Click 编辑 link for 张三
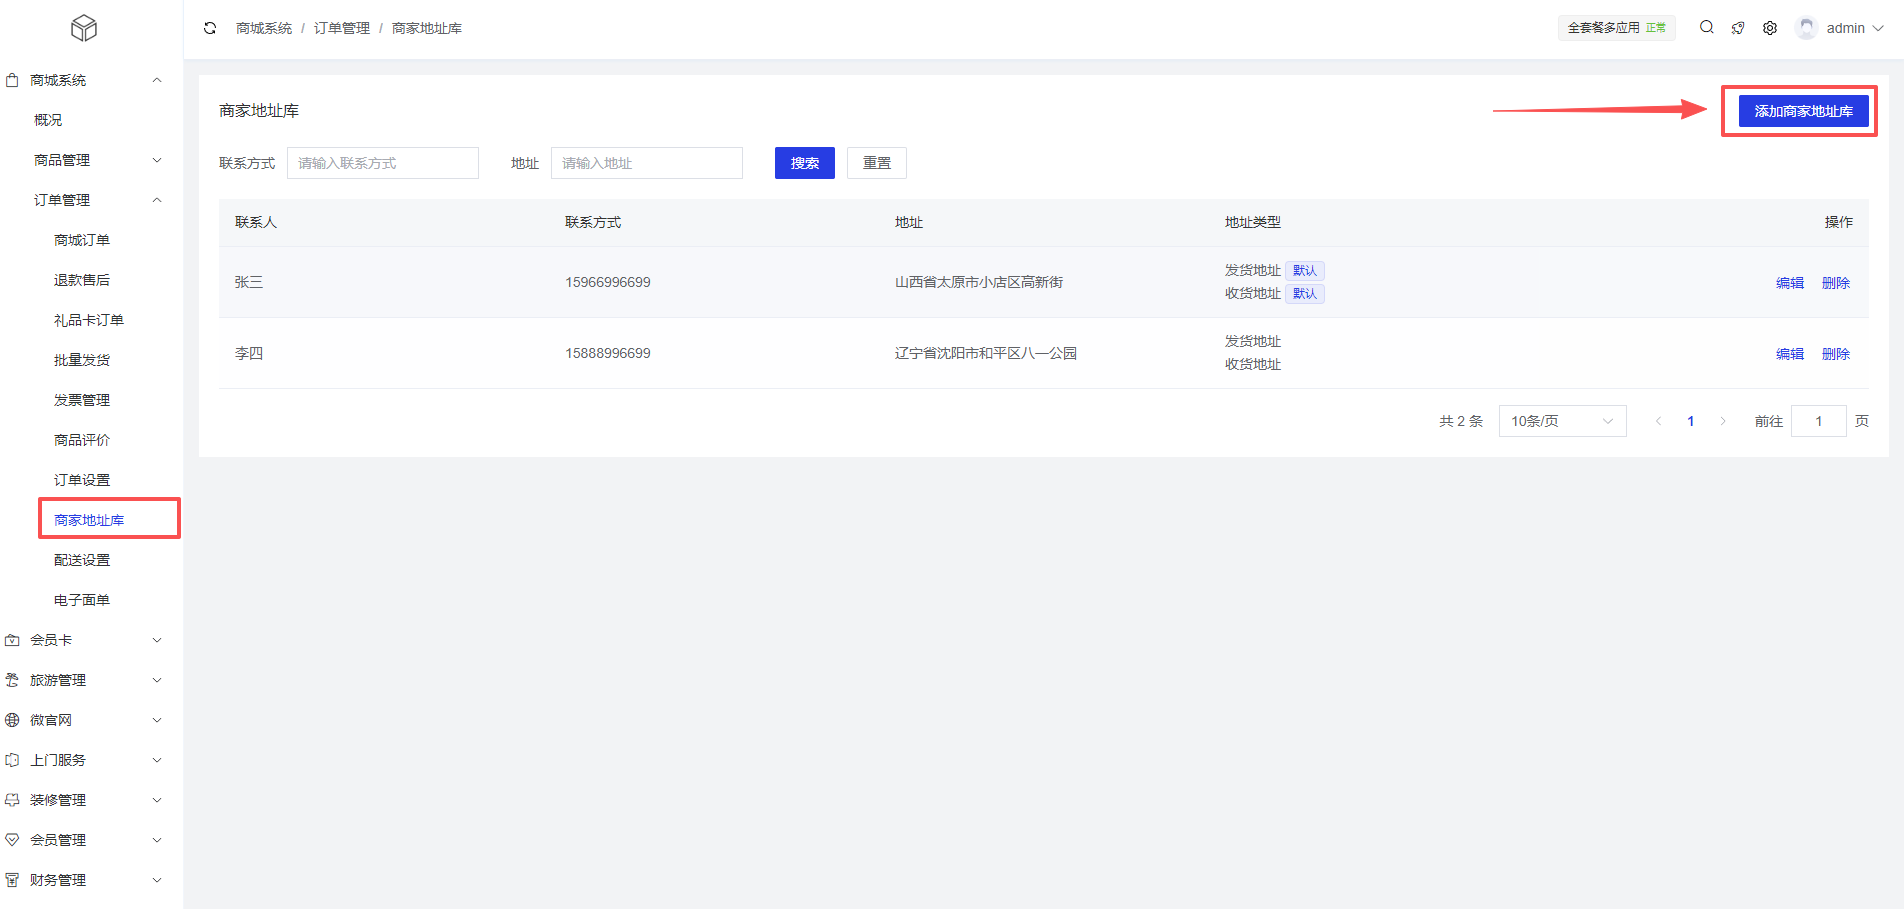 [1789, 283]
